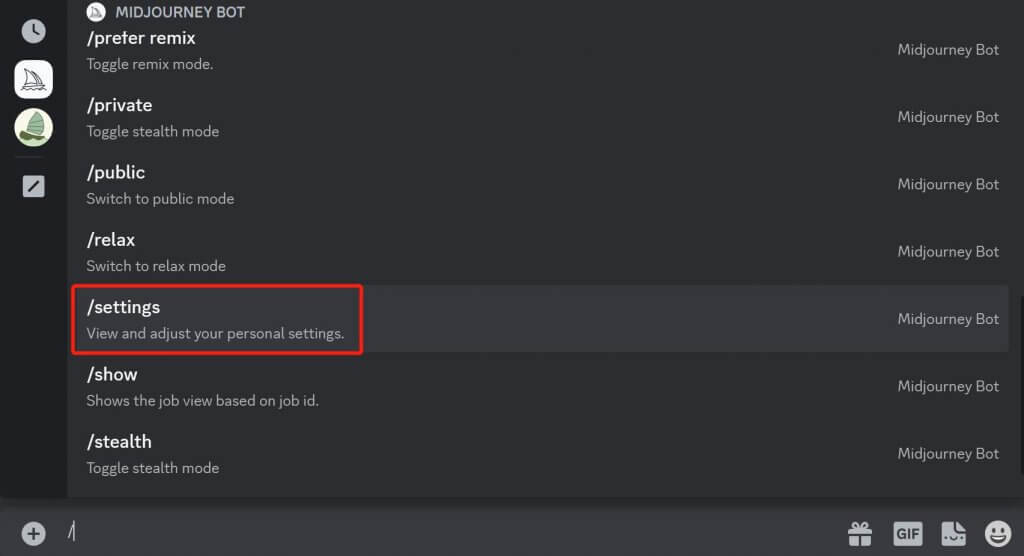
Task: Open the emoji picker smiley
Action: pos(997,534)
